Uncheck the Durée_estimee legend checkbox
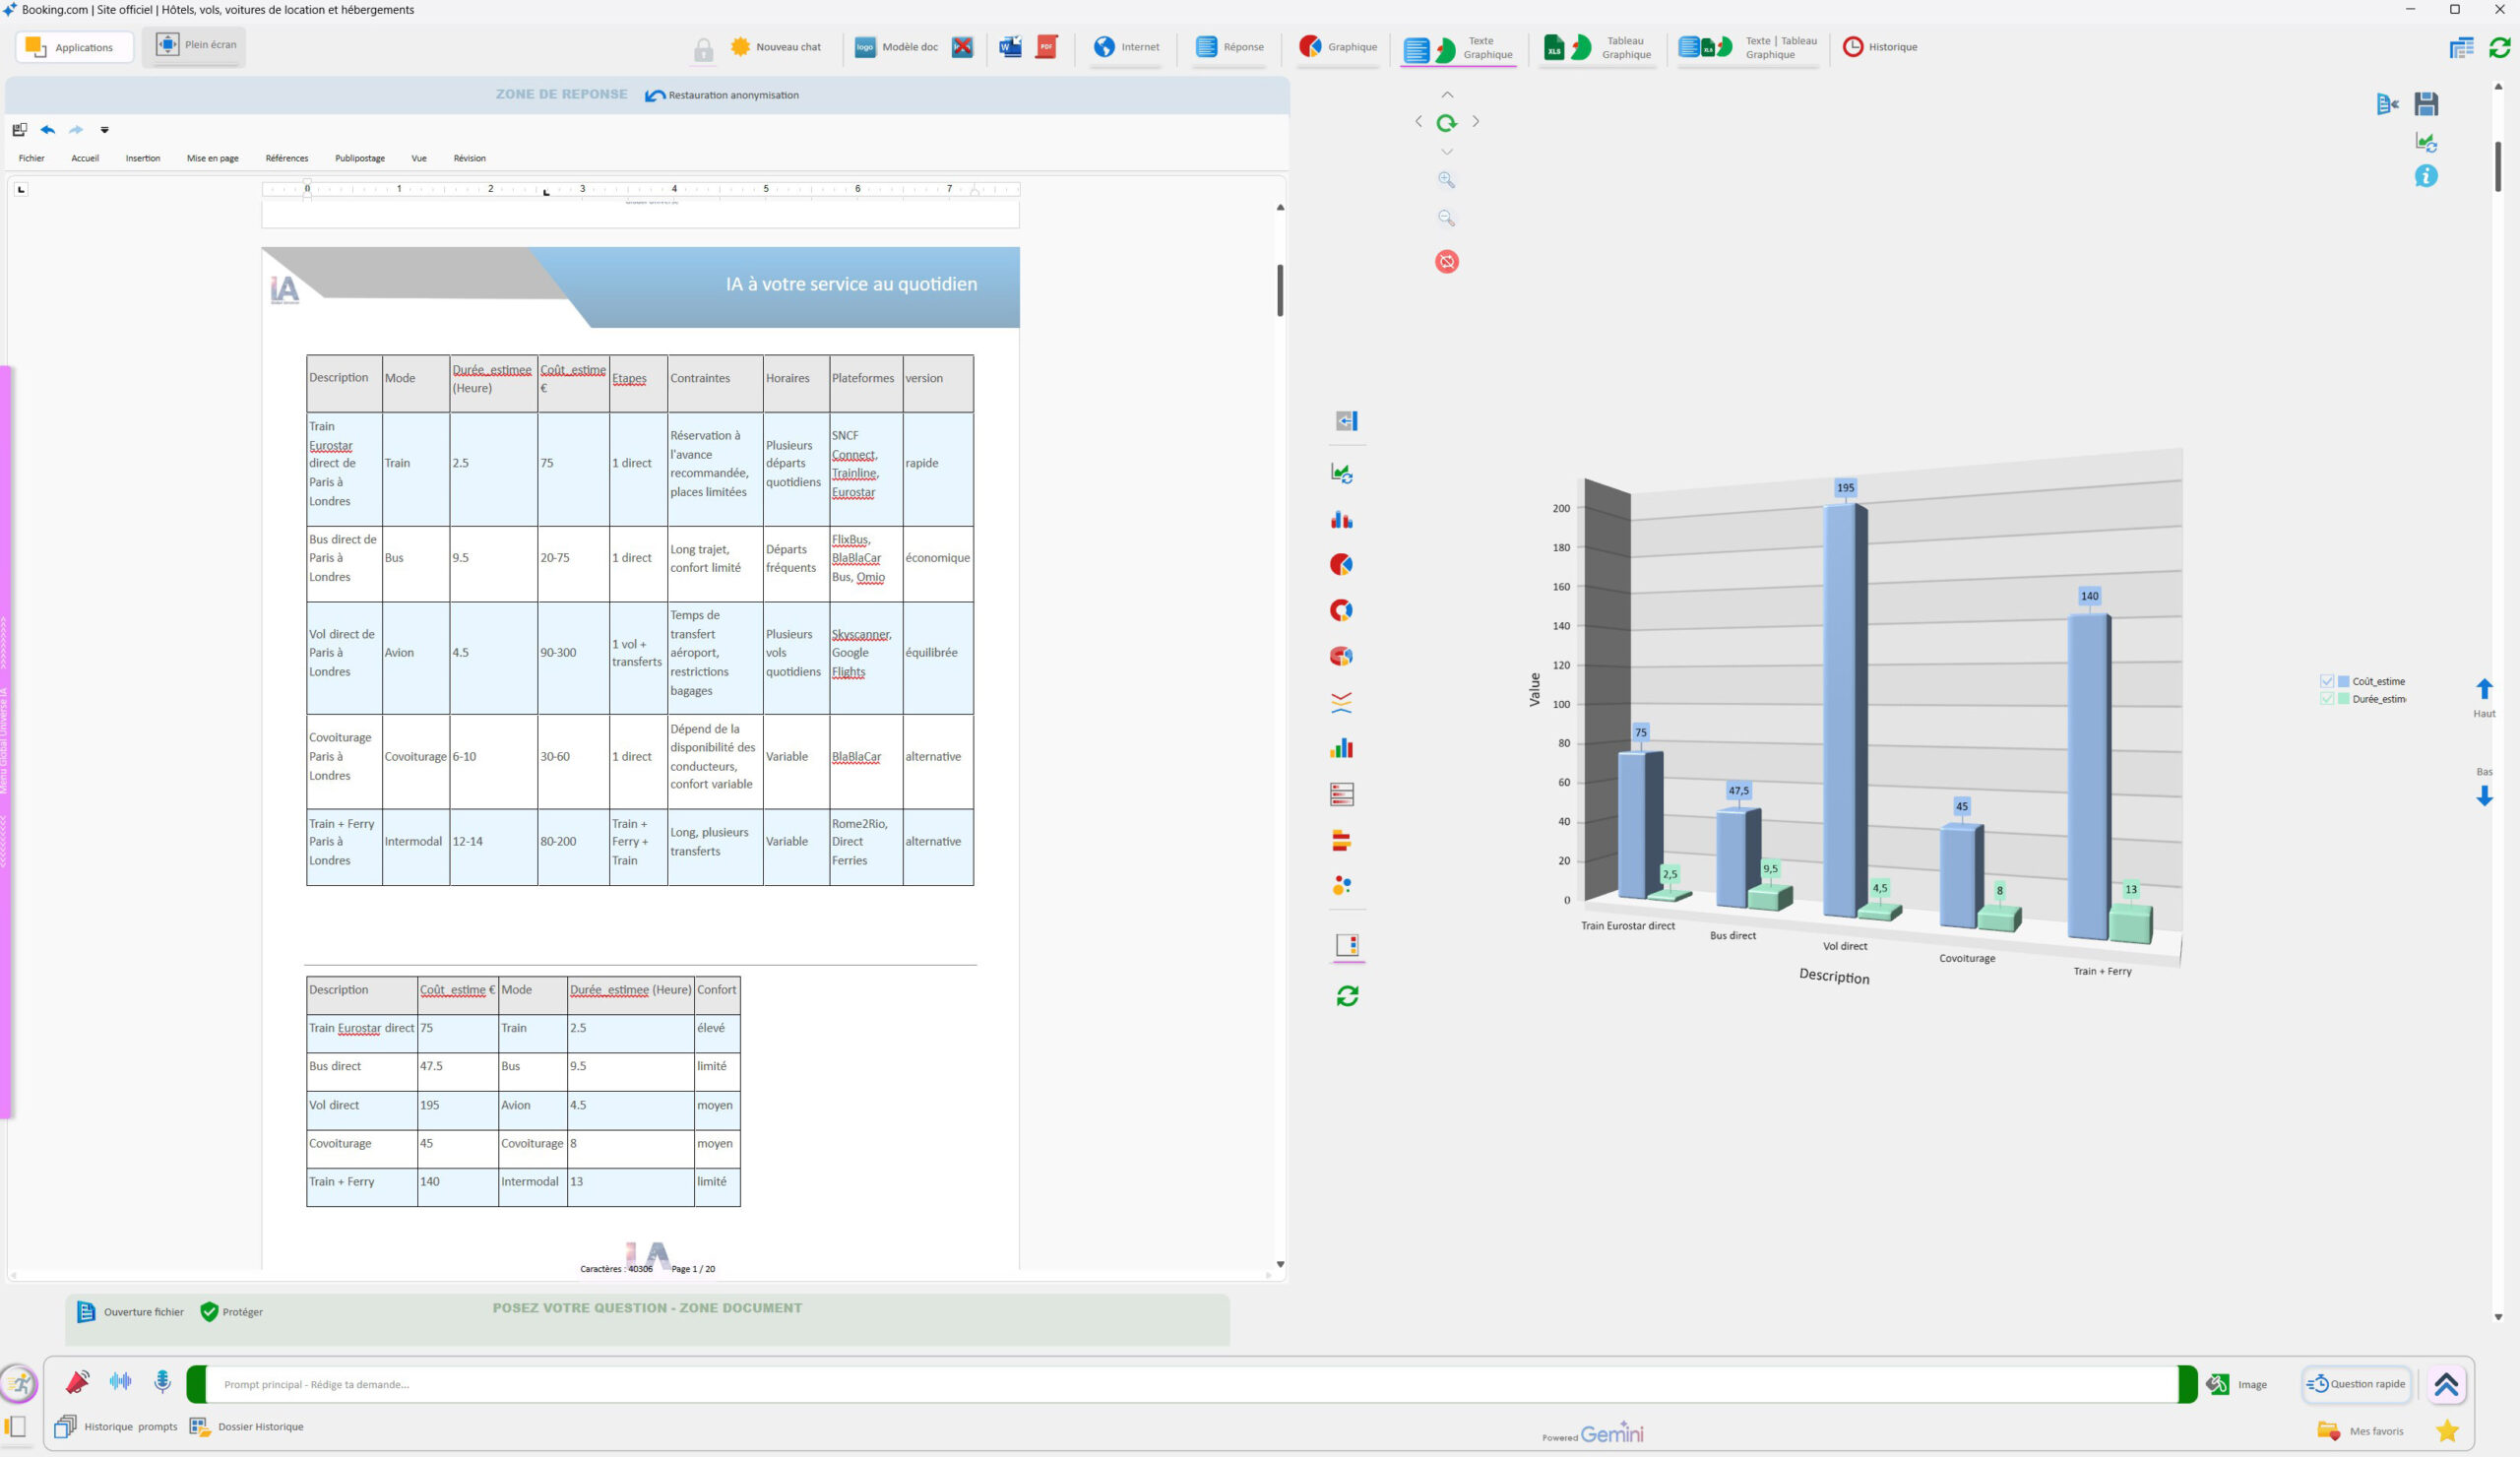Image resolution: width=2520 pixels, height=1457 pixels. [2326, 699]
